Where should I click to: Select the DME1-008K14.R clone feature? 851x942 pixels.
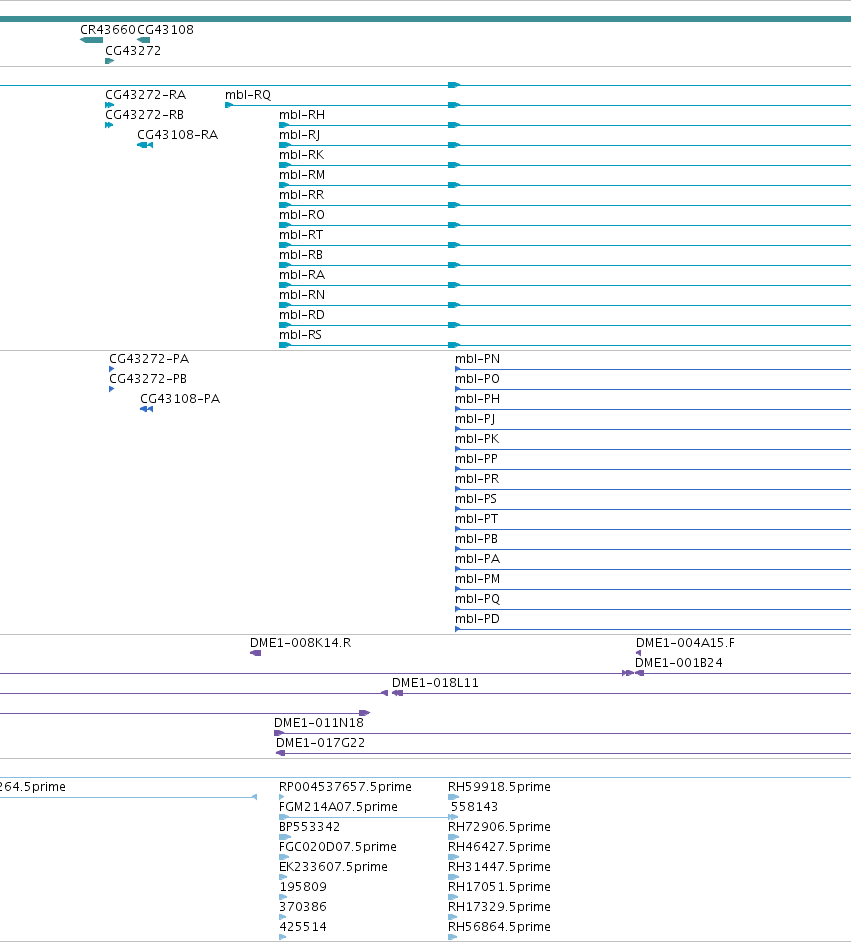point(300,643)
